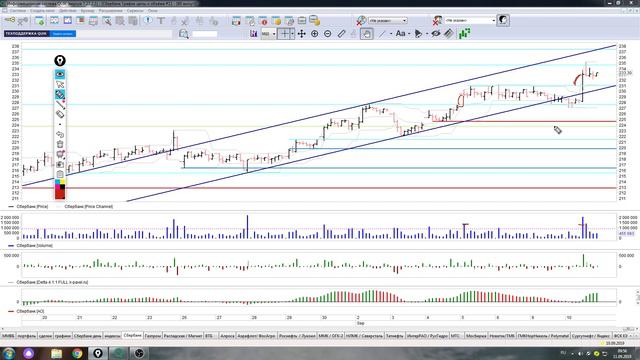Switch to the Сбербанк день tab
Image resolution: width=640 pixels, height=360 pixels.
tap(87, 336)
